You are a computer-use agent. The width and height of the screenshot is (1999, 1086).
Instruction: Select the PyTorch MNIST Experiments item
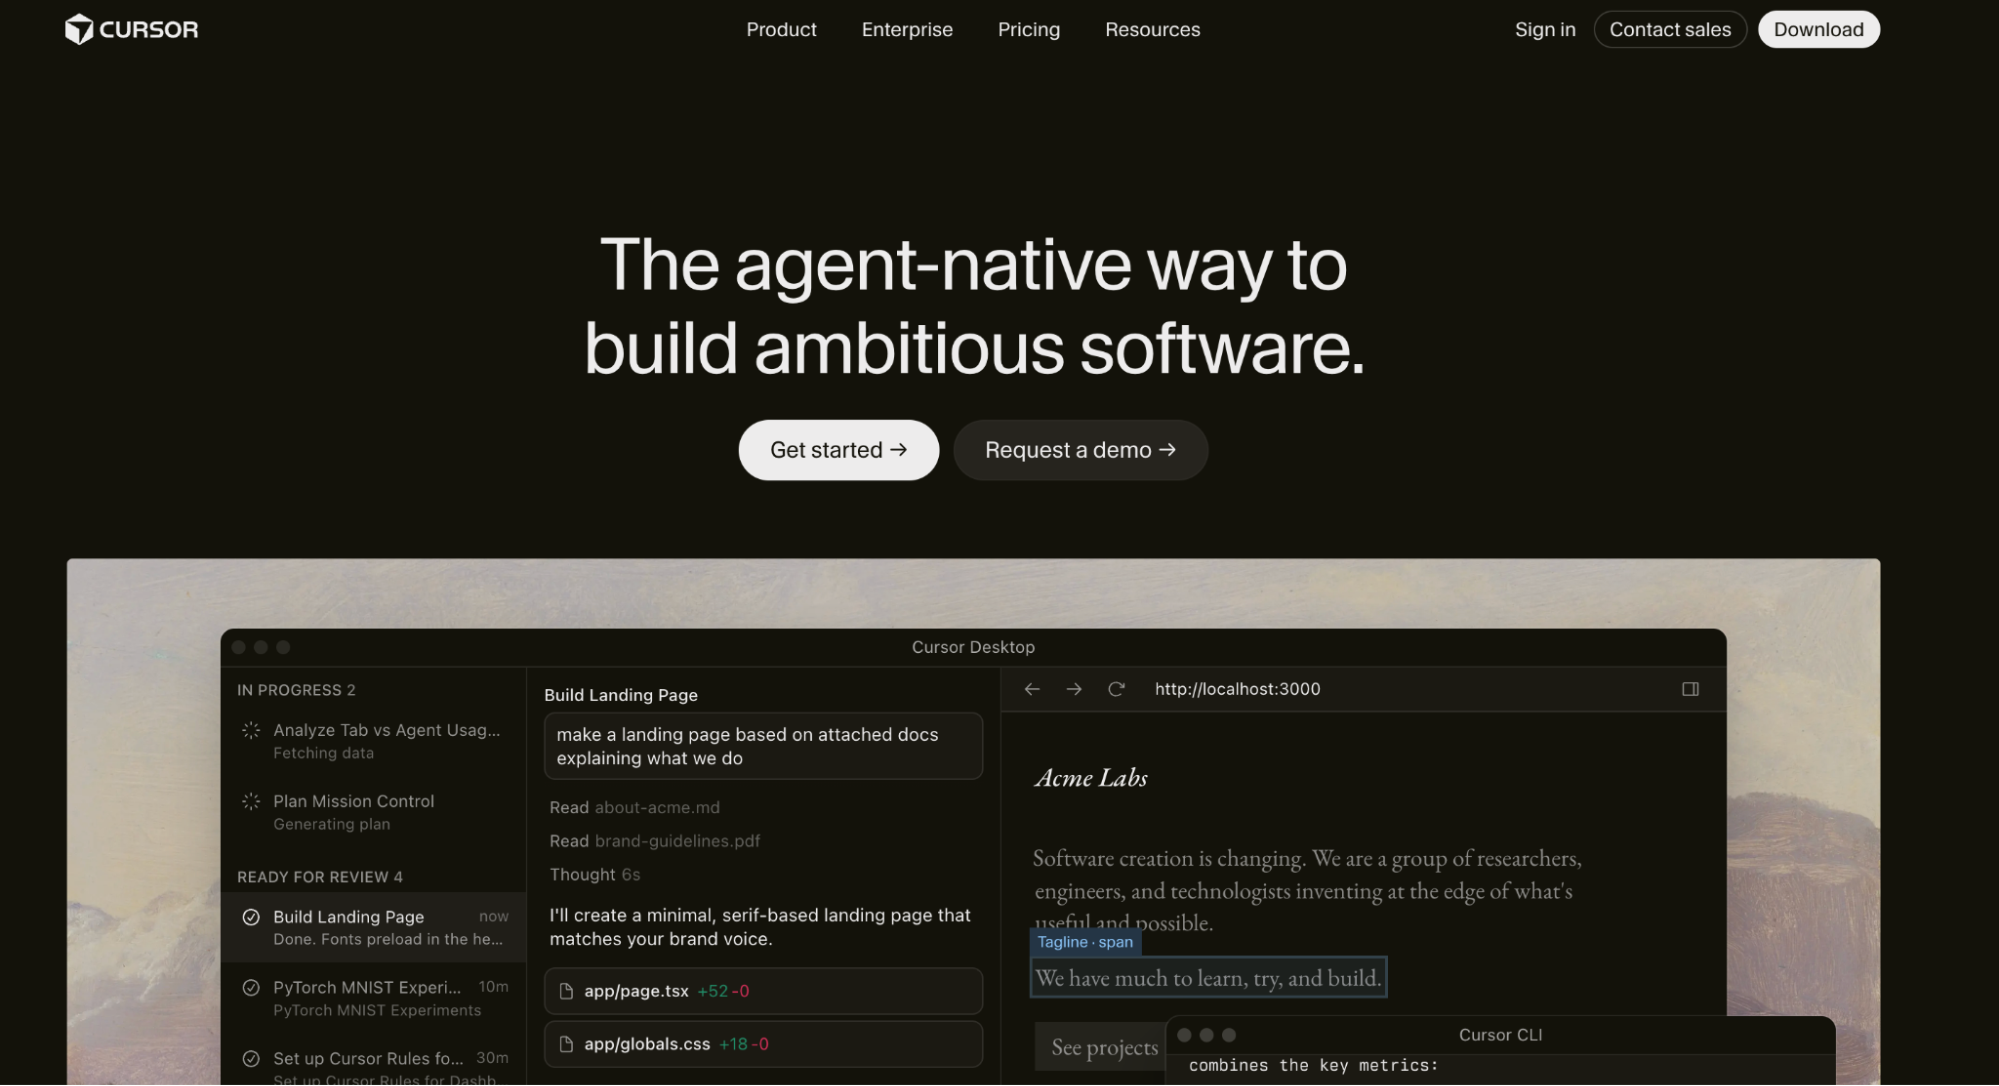coord(373,998)
